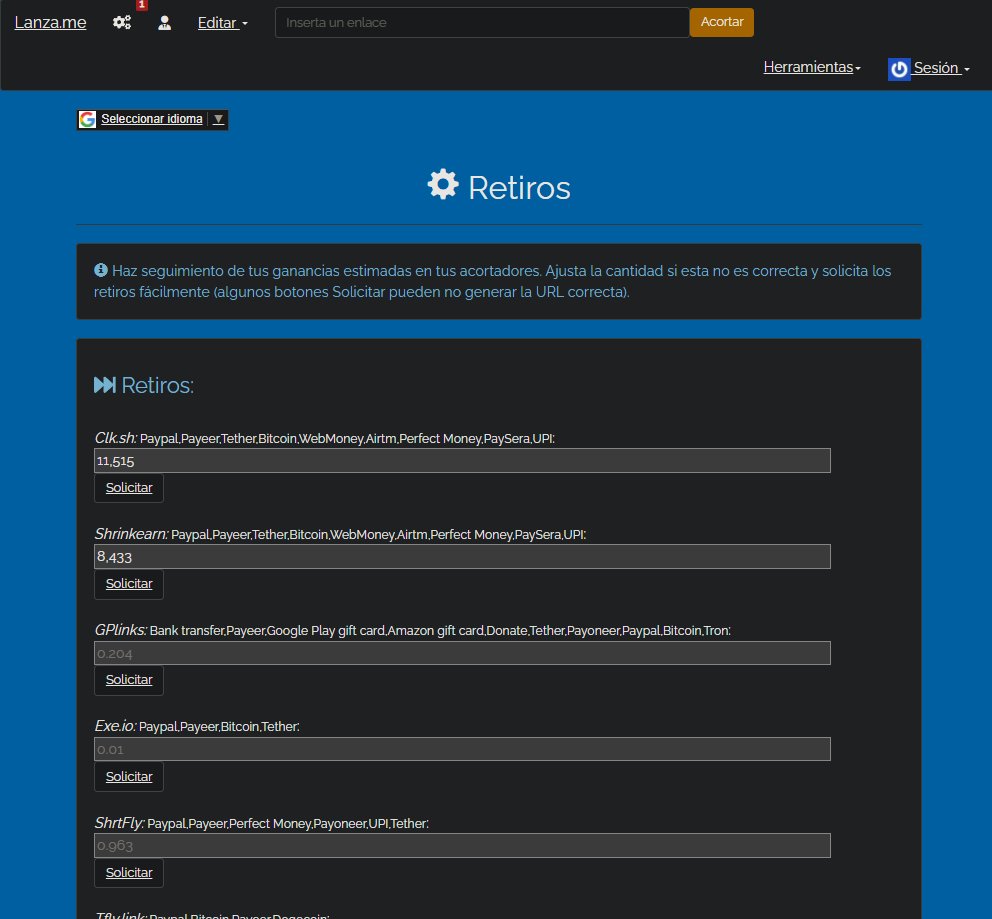
Task: Click Solicitar under Clk.sh
Action: click(x=129, y=488)
